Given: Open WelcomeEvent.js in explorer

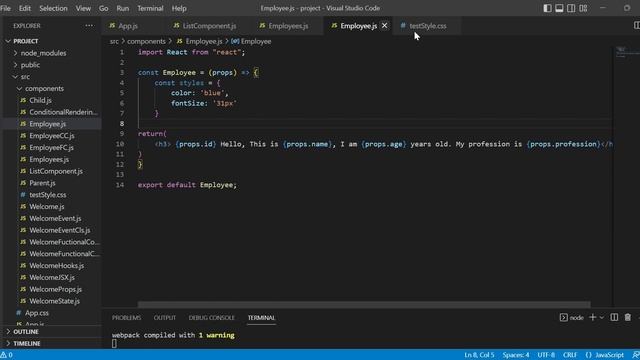Looking at the screenshot, I should [55, 219].
